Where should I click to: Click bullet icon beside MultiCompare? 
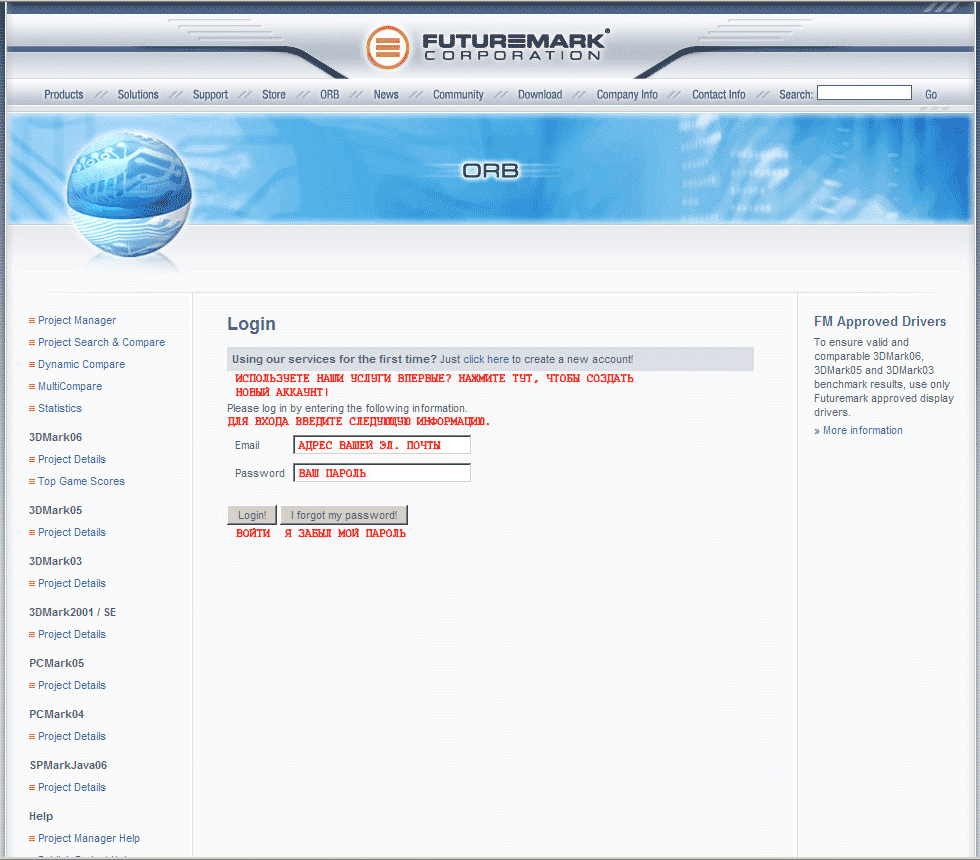tap(32, 387)
